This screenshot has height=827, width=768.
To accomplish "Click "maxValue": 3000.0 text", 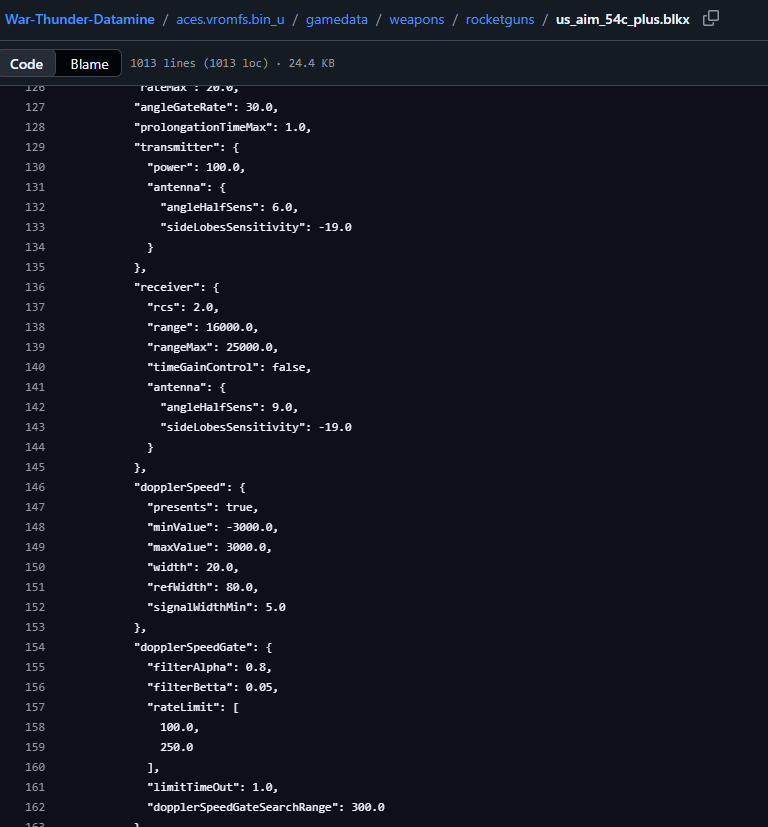I will click(209, 547).
